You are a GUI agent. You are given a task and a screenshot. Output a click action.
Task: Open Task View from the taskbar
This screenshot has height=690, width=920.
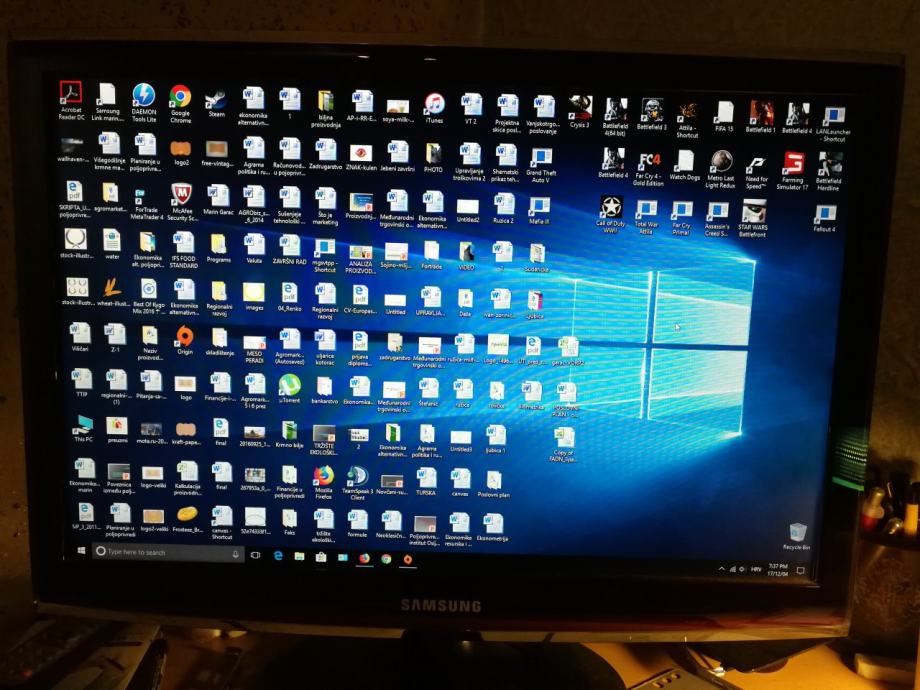tap(255, 554)
